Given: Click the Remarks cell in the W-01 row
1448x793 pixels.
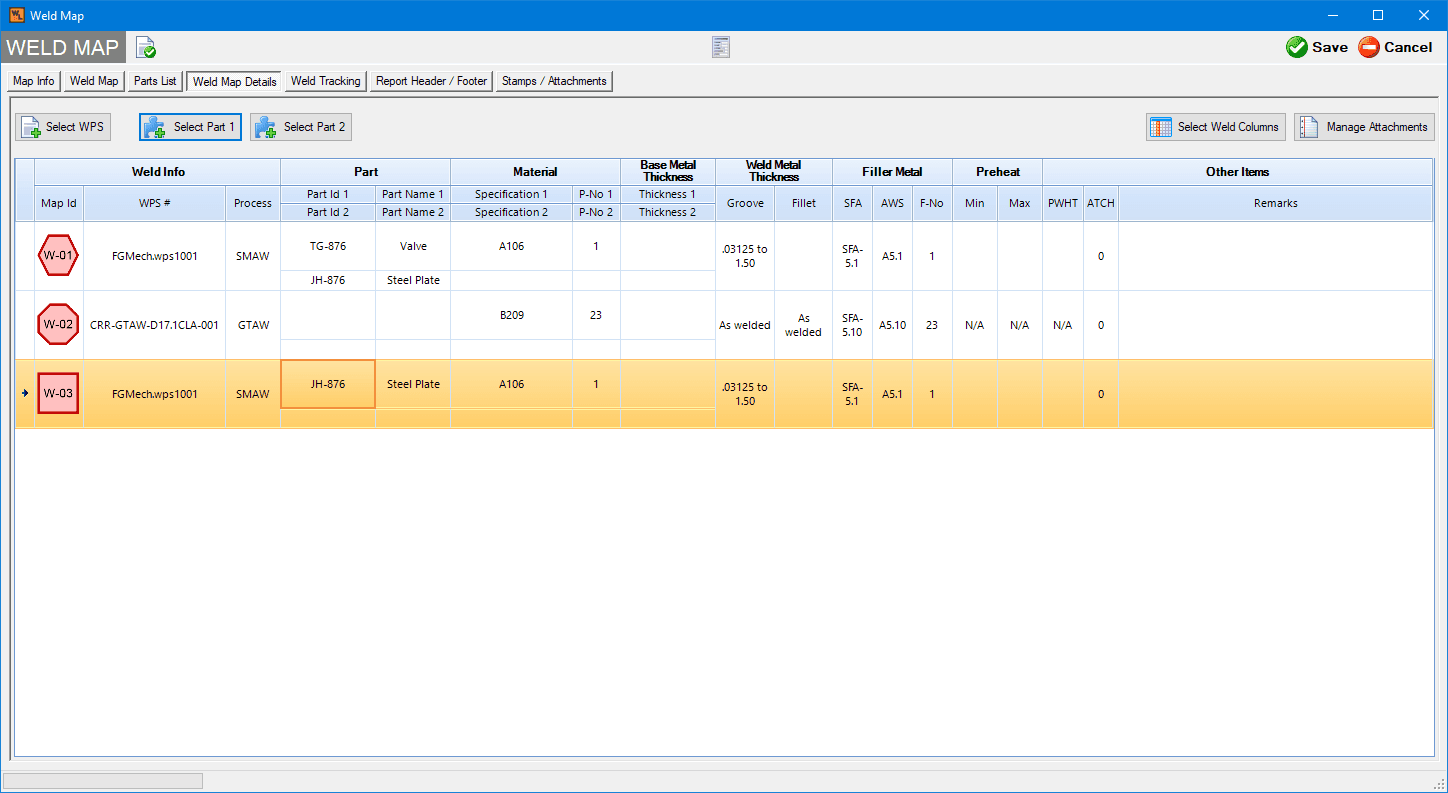Looking at the screenshot, I should (1276, 256).
